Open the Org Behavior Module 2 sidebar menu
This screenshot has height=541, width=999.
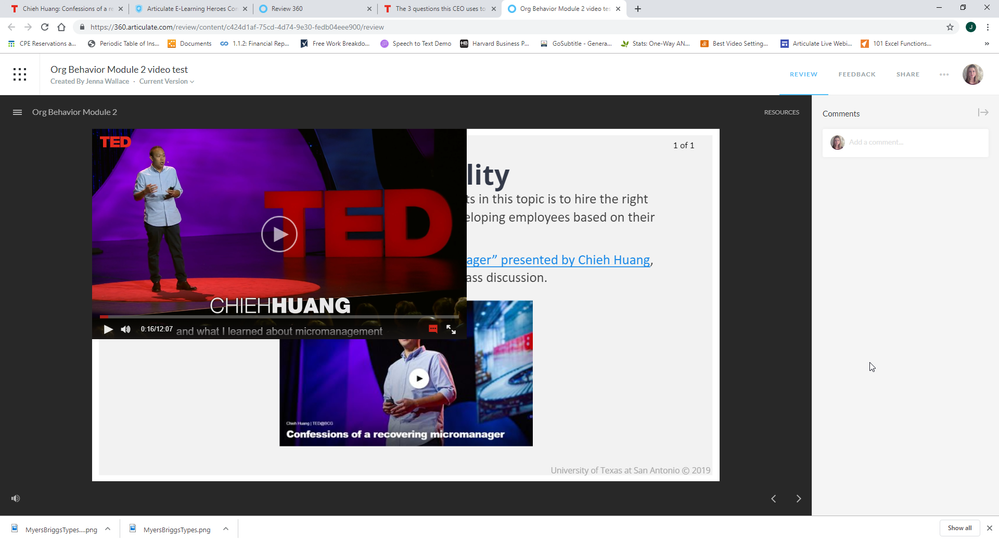[x=17, y=112]
